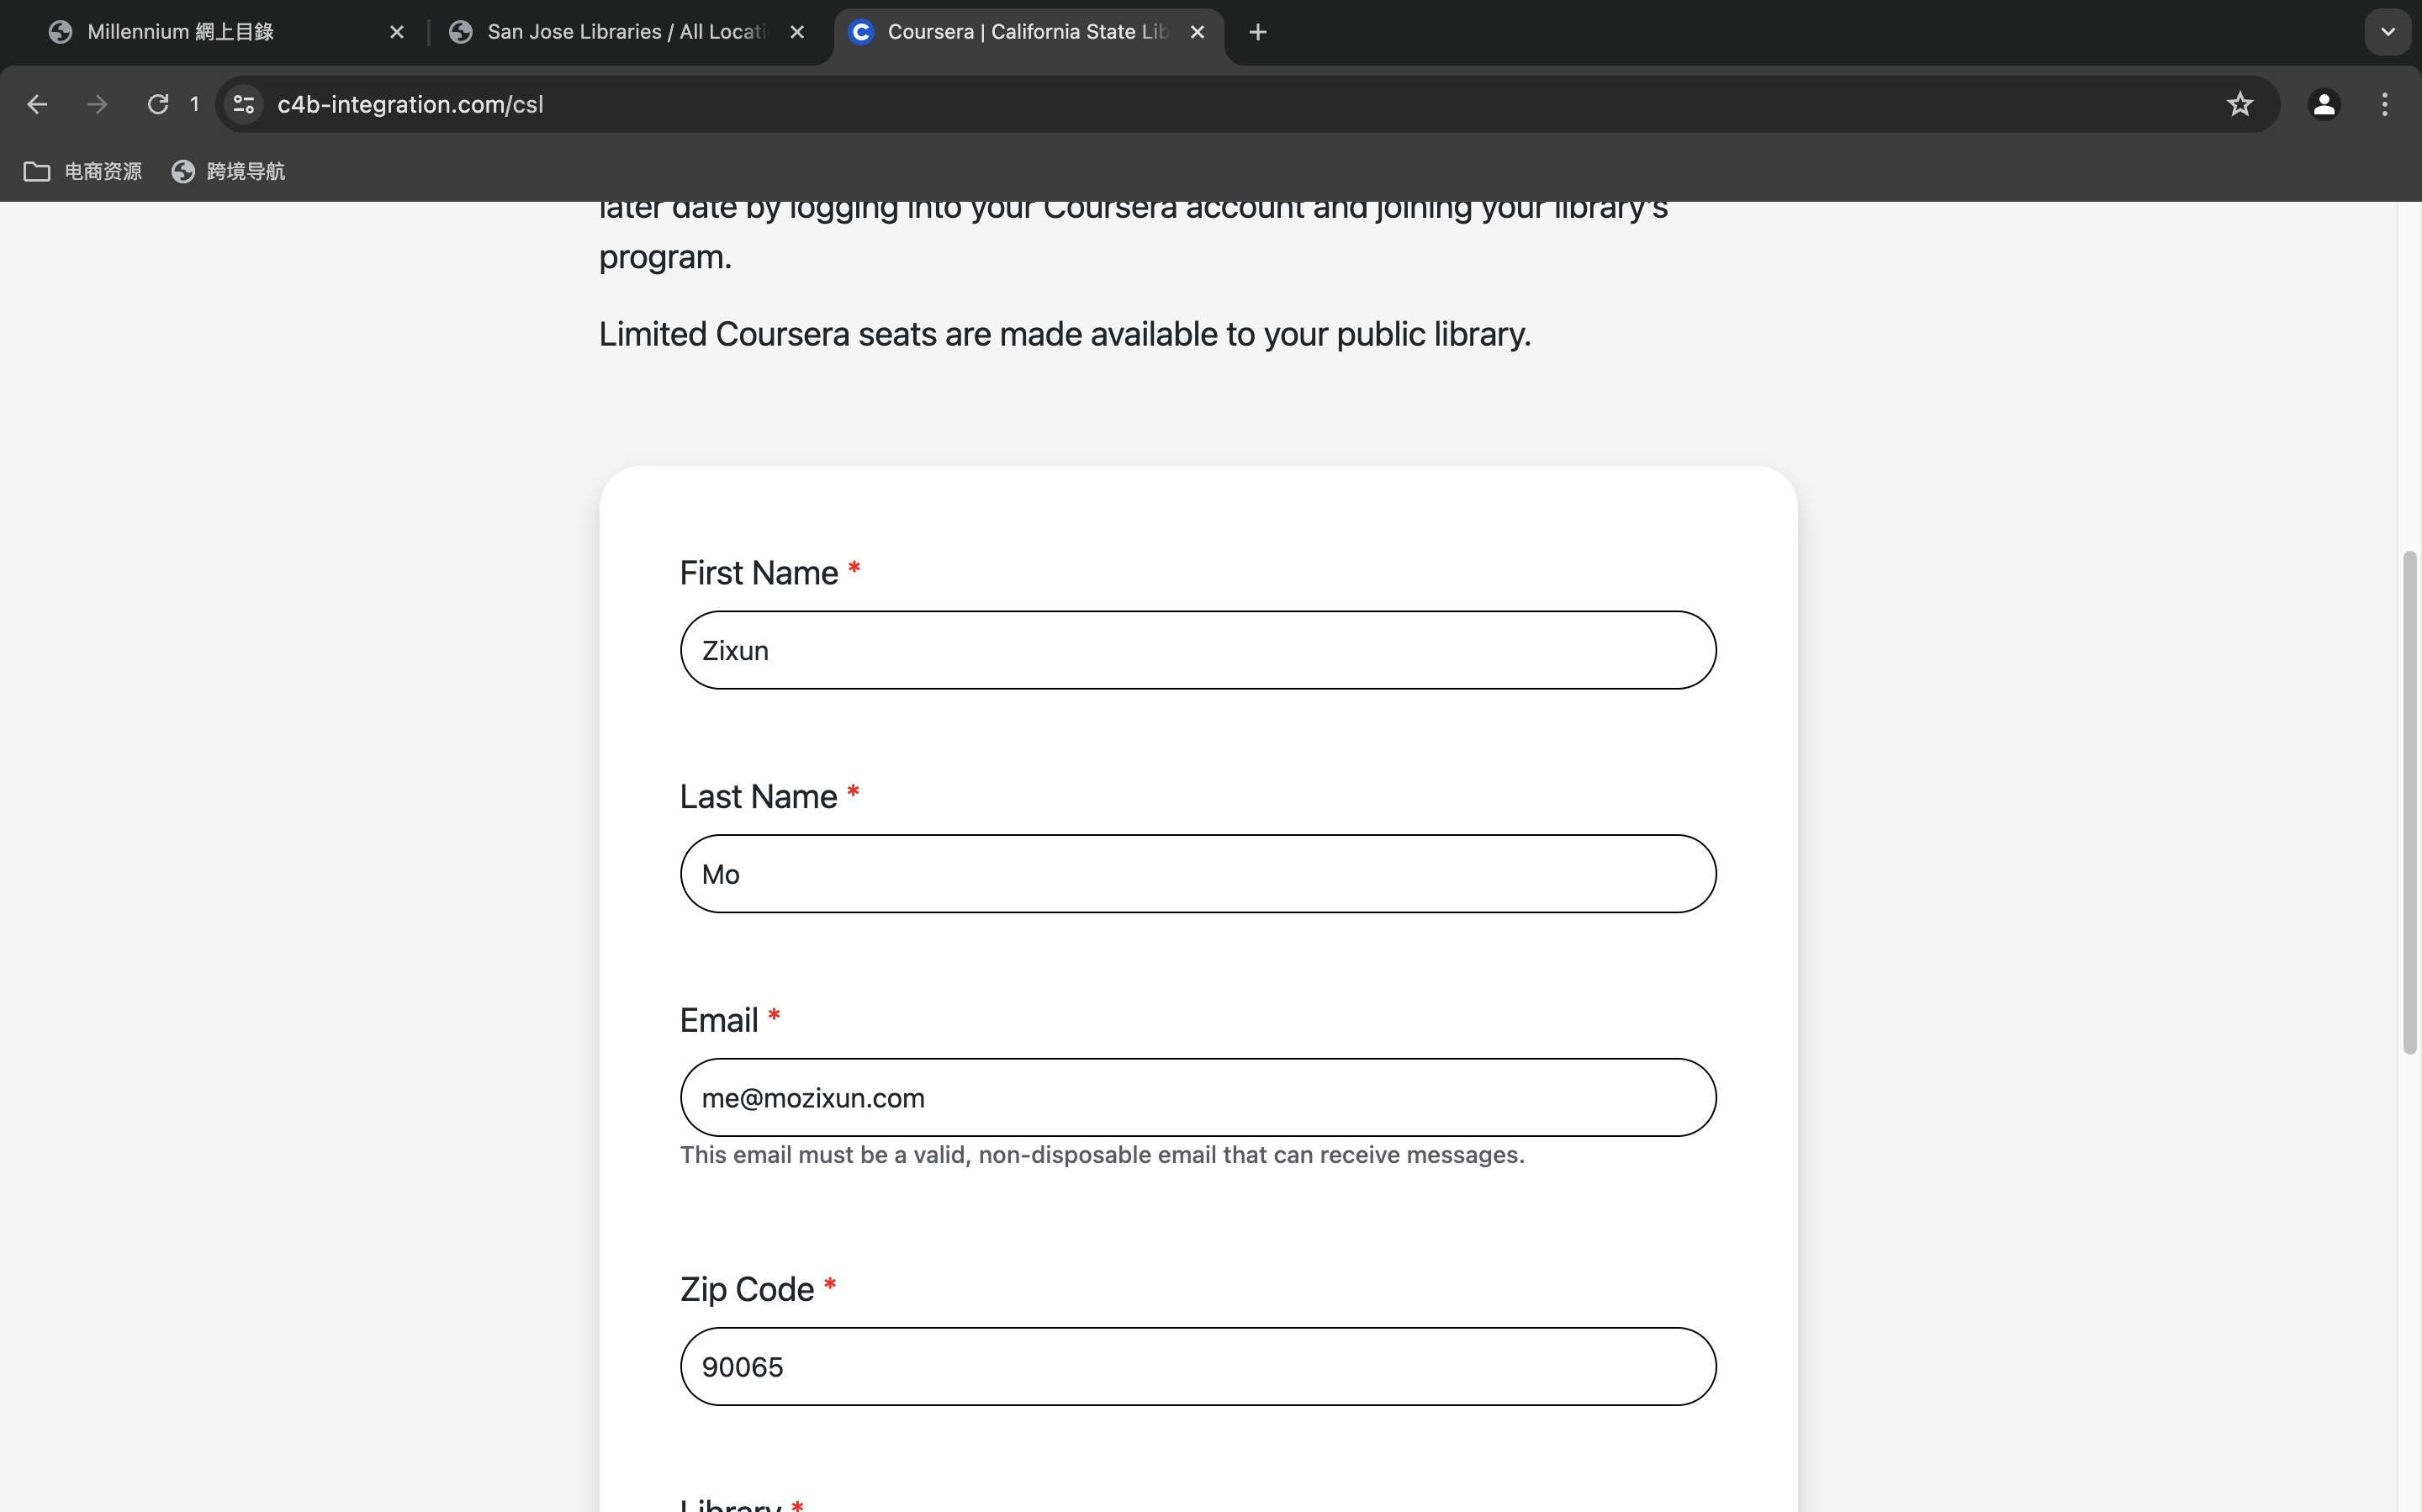Click into the Email field
The image size is (2422, 1512).
pyautogui.click(x=1198, y=1097)
